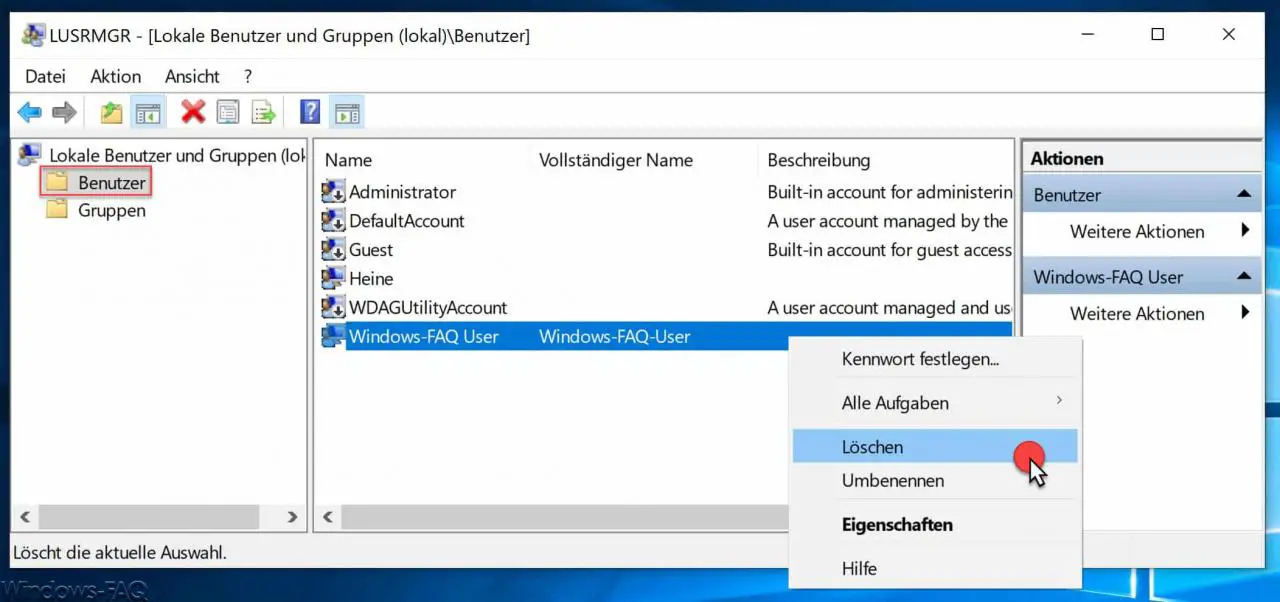This screenshot has height=602, width=1280.
Task: Open the Properties toolbar icon
Action: click(x=228, y=113)
